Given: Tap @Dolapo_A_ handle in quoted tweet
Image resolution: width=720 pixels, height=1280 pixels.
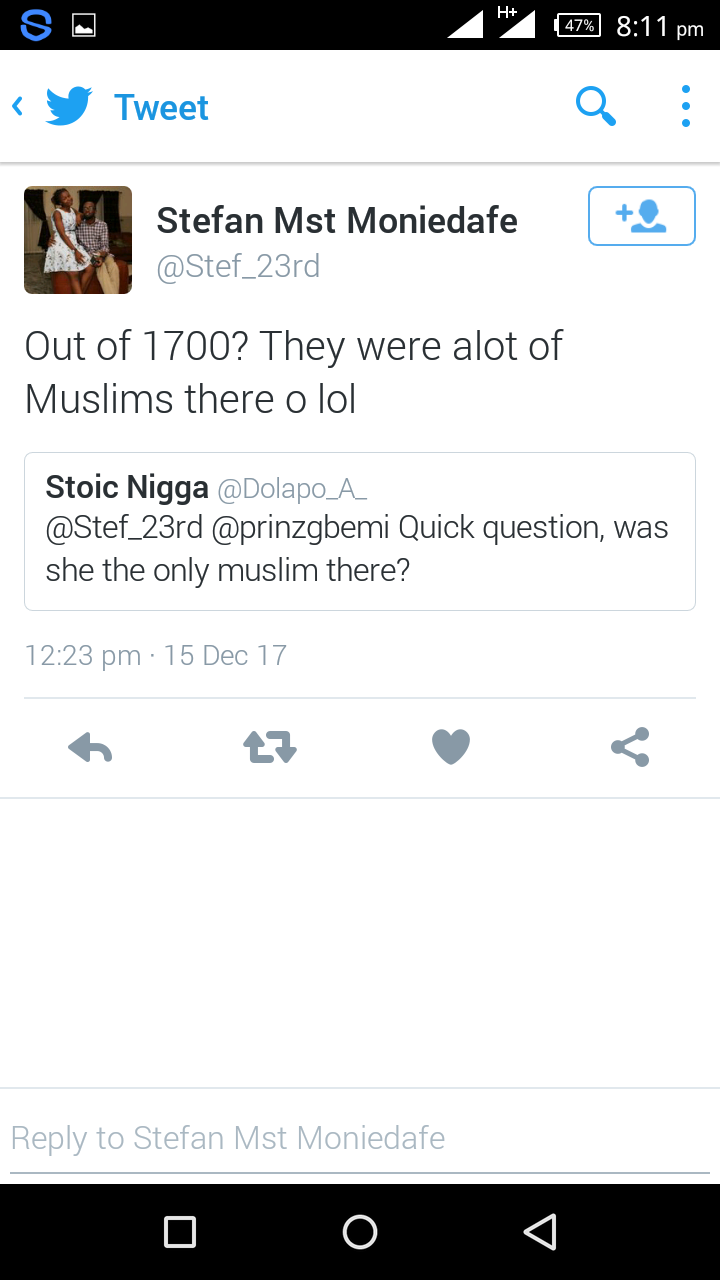Looking at the screenshot, I should (x=292, y=489).
